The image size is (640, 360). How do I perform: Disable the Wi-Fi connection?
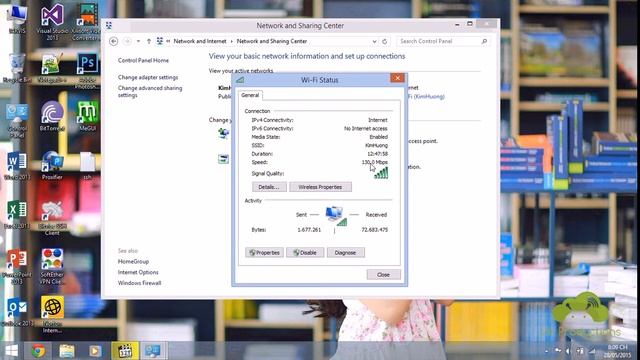click(x=305, y=253)
